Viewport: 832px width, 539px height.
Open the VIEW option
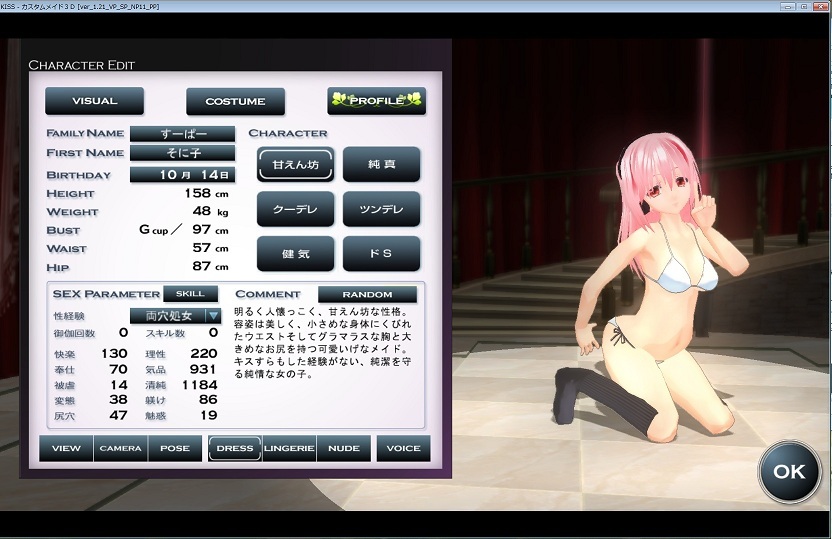pos(66,448)
